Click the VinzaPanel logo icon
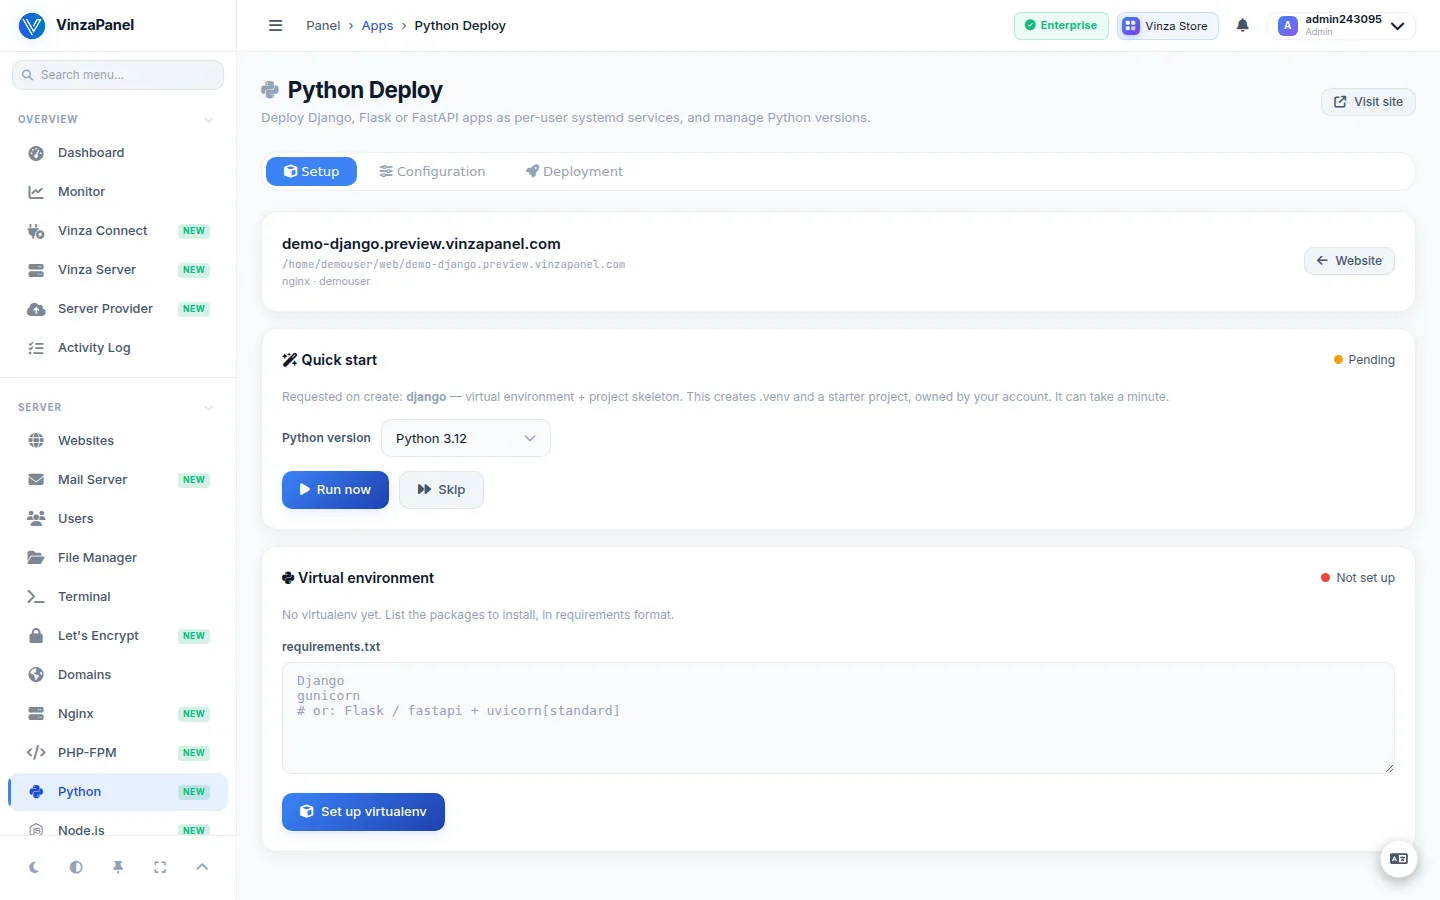Image resolution: width=1440 pixels, height=900 pixels. (32, 26)
